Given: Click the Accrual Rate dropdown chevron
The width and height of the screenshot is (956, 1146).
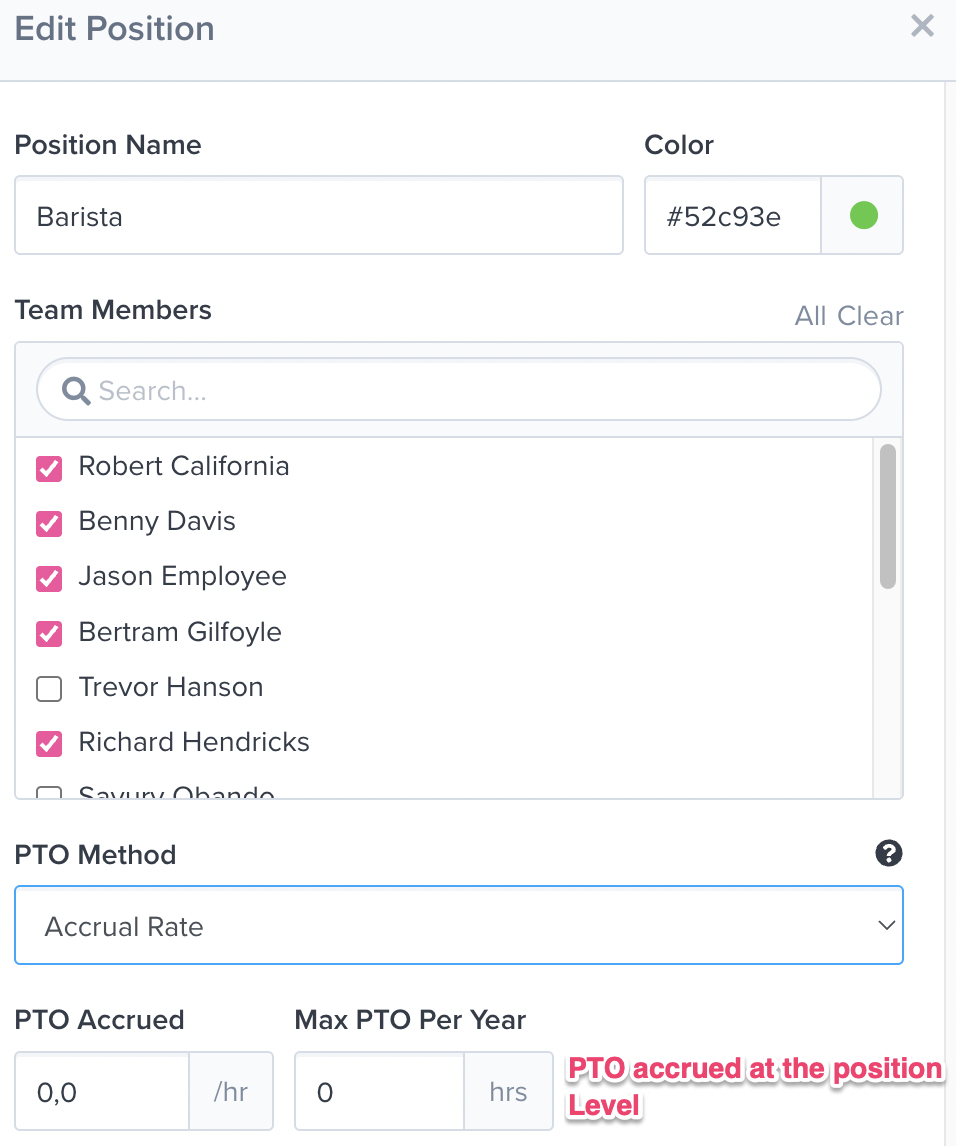Looking at the screenshot, I should 886,926.
